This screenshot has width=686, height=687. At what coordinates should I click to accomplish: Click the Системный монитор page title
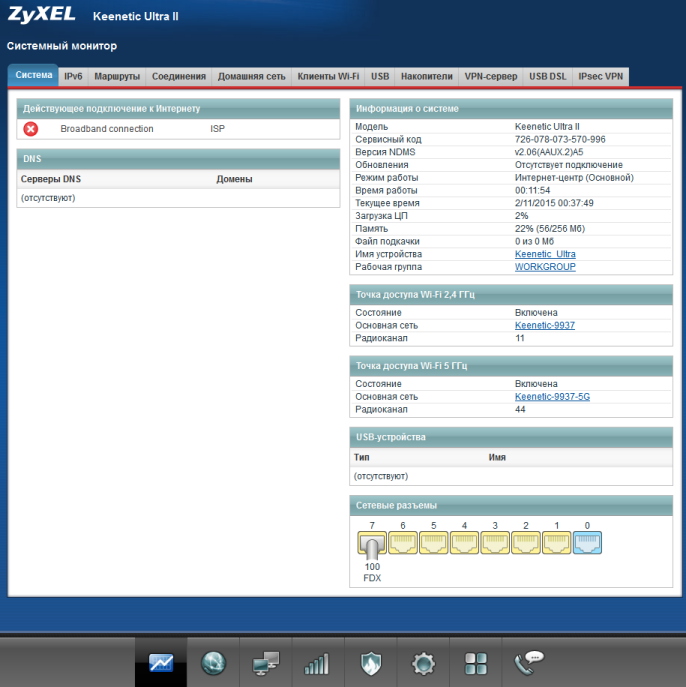coord(62,46)
